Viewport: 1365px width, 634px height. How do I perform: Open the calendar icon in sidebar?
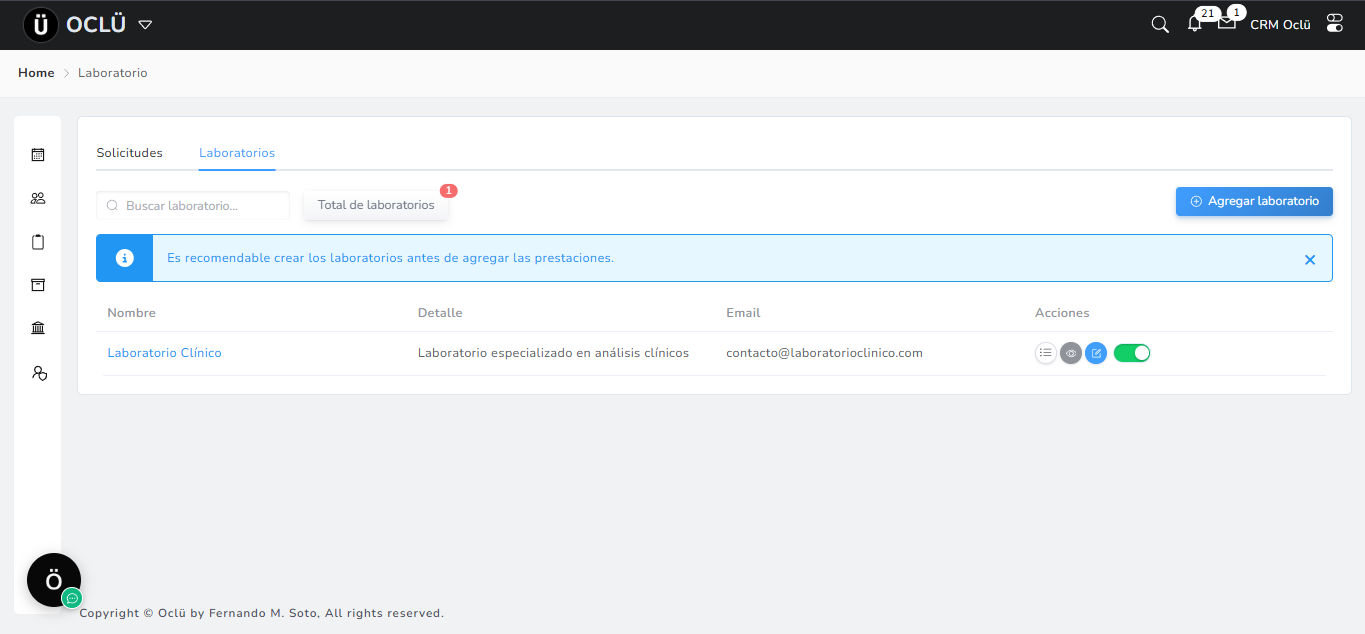click(38, 155)
